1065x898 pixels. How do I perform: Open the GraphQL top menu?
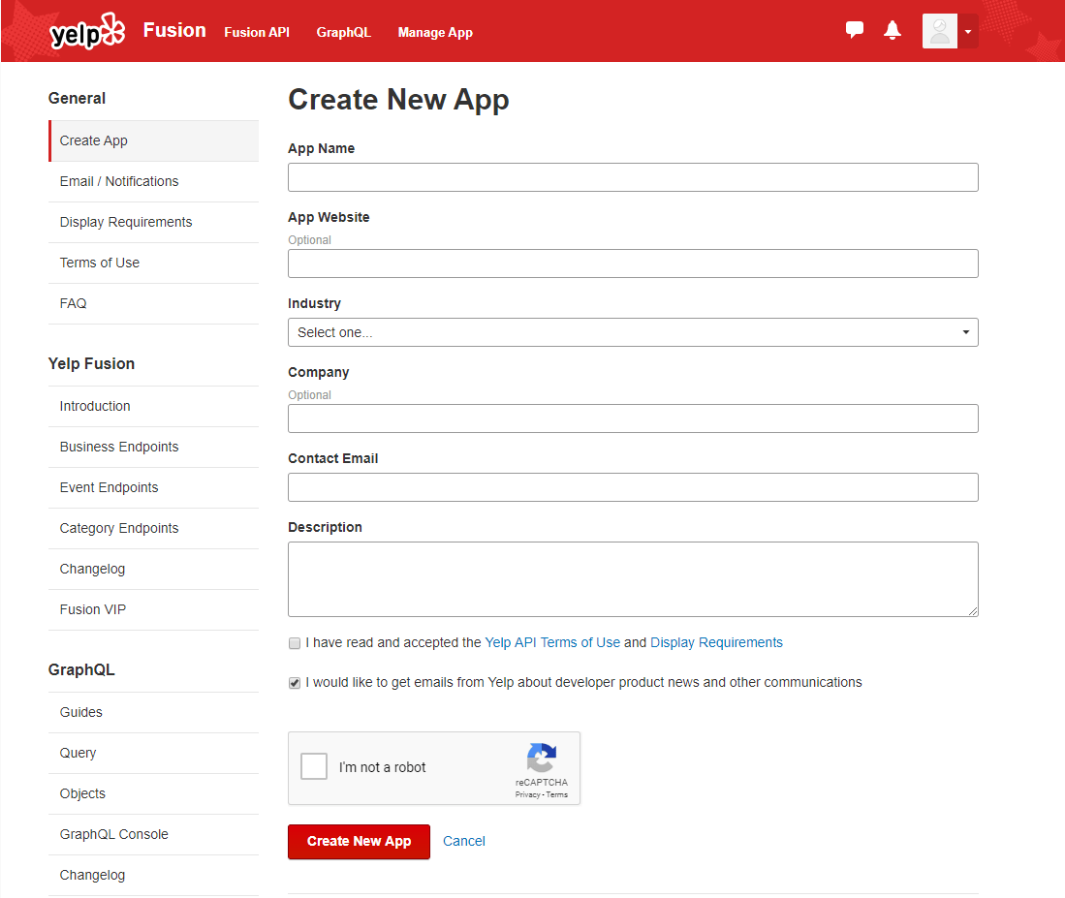344,33
